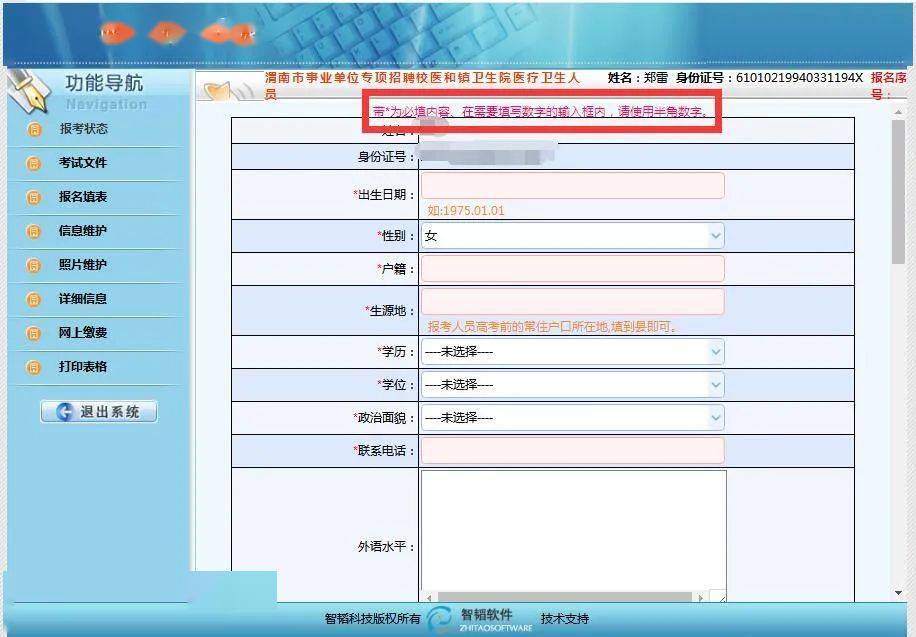Focus the 生源地 input field
This screenshot has height=637, width=916.
(x=572, y=302)
